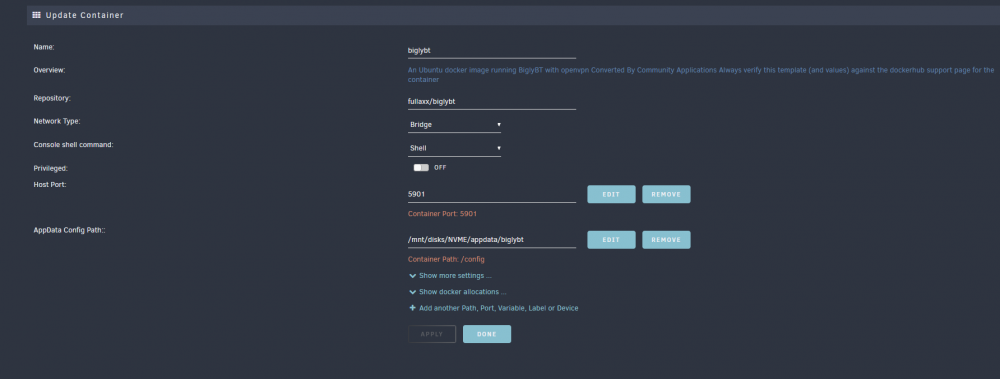Click the Container Port: 5901 text
Image resolution: width=1000 pixels, height=379 pixels.
click(442, 214)
